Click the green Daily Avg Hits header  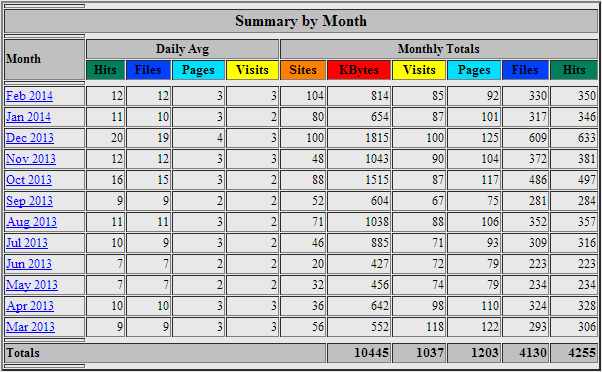(105, 70)
